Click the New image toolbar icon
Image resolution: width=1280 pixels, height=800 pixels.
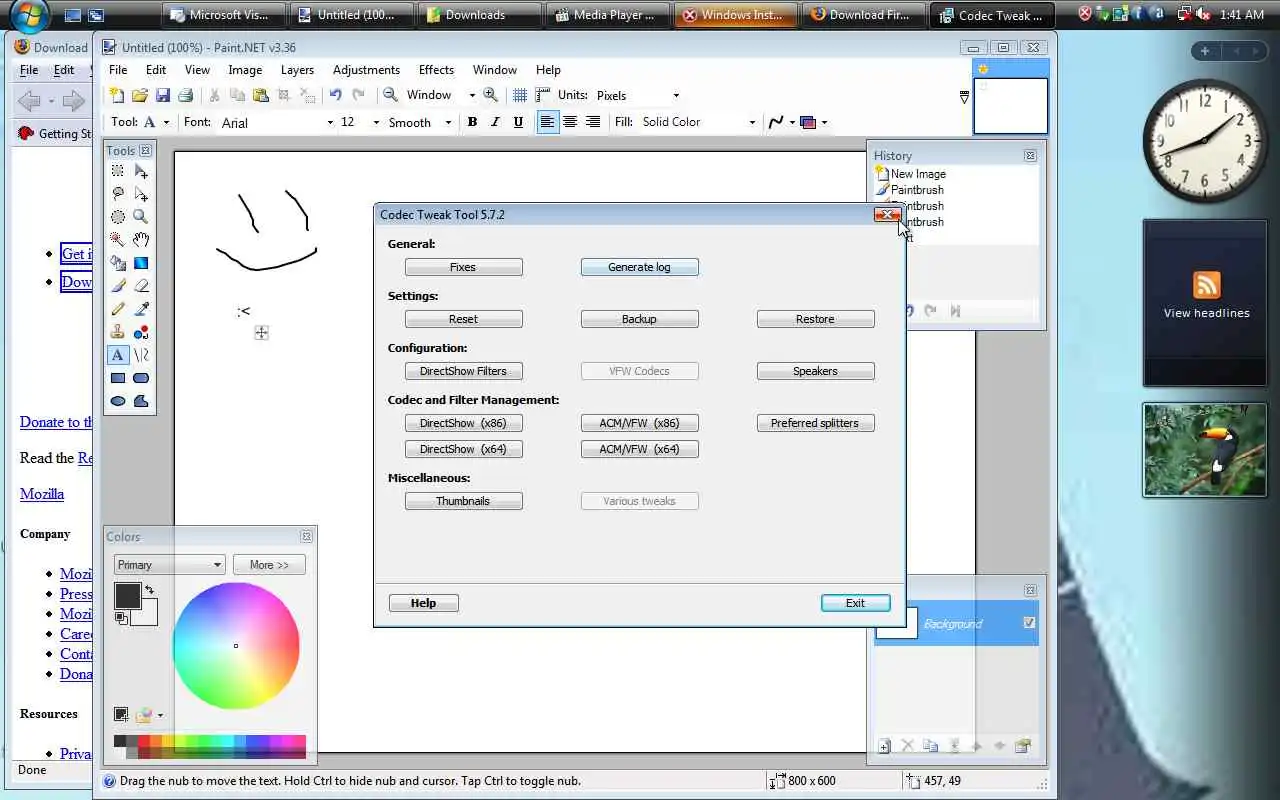coord(117,95)
